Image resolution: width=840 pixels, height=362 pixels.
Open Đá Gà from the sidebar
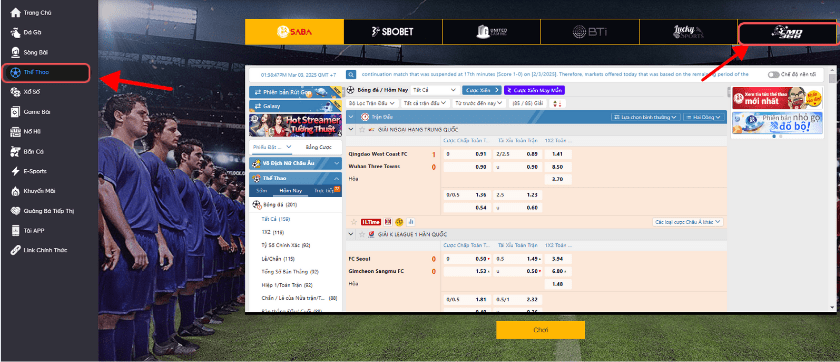coord(32,32)
